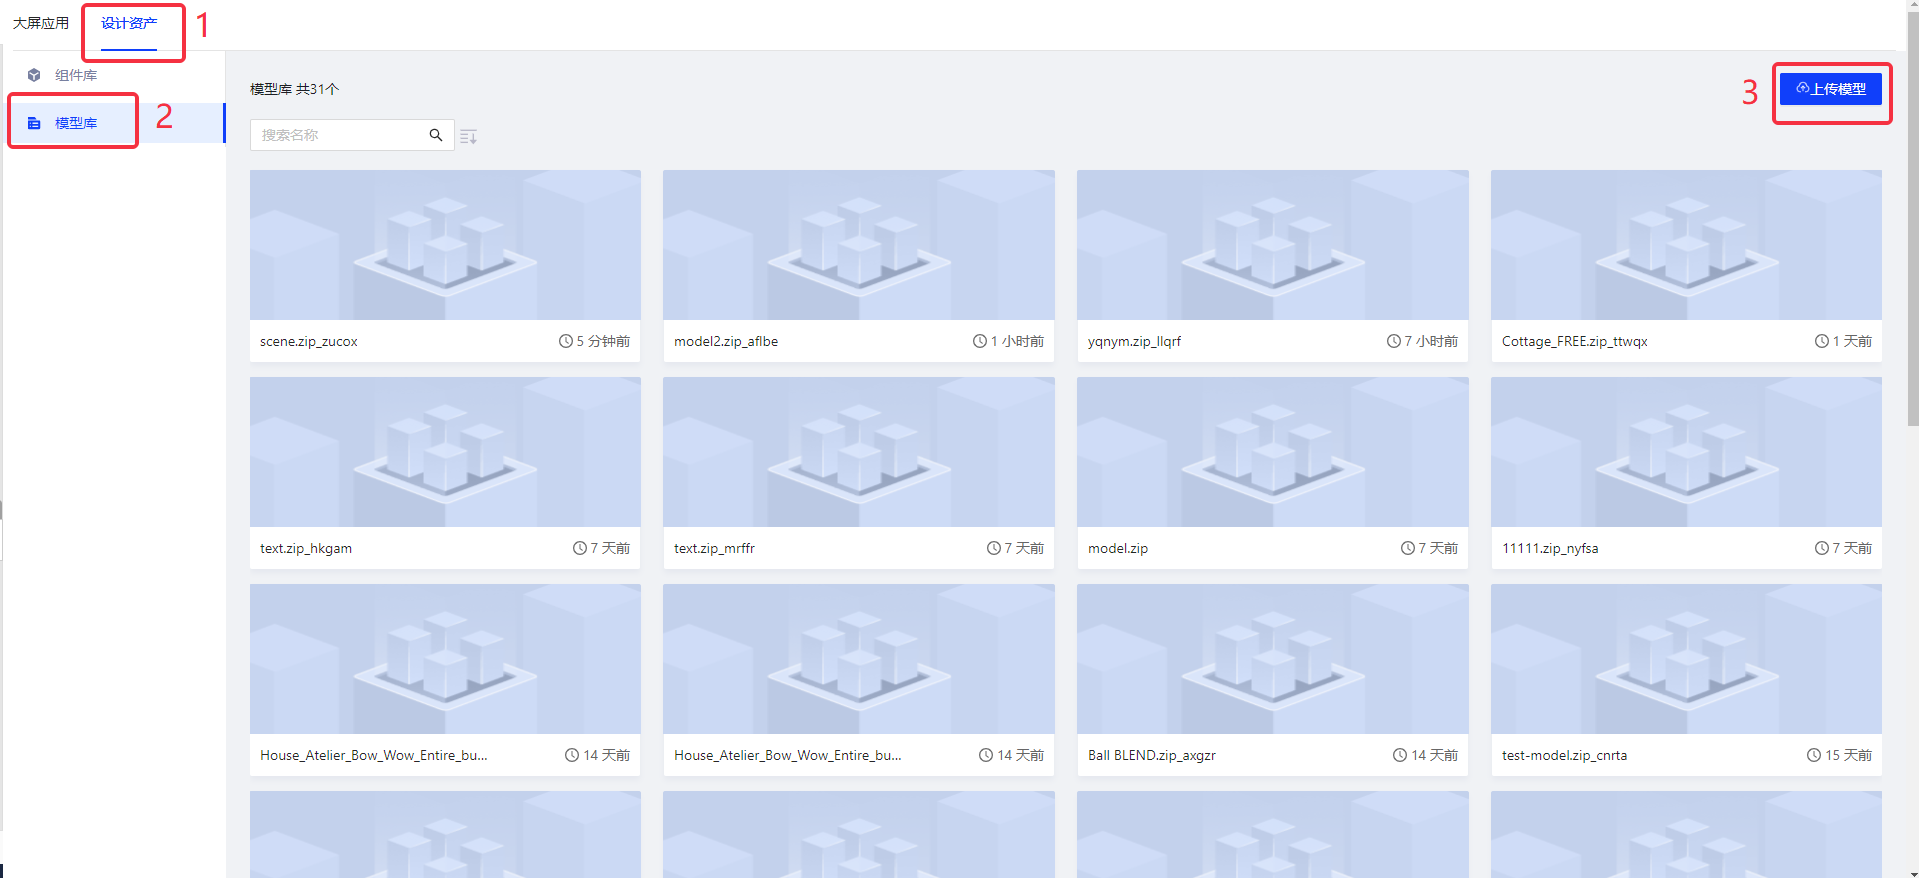Open 组件库 in the sidebar
Viewport: 1919px width, 878px height.
(x=76, y=75)
